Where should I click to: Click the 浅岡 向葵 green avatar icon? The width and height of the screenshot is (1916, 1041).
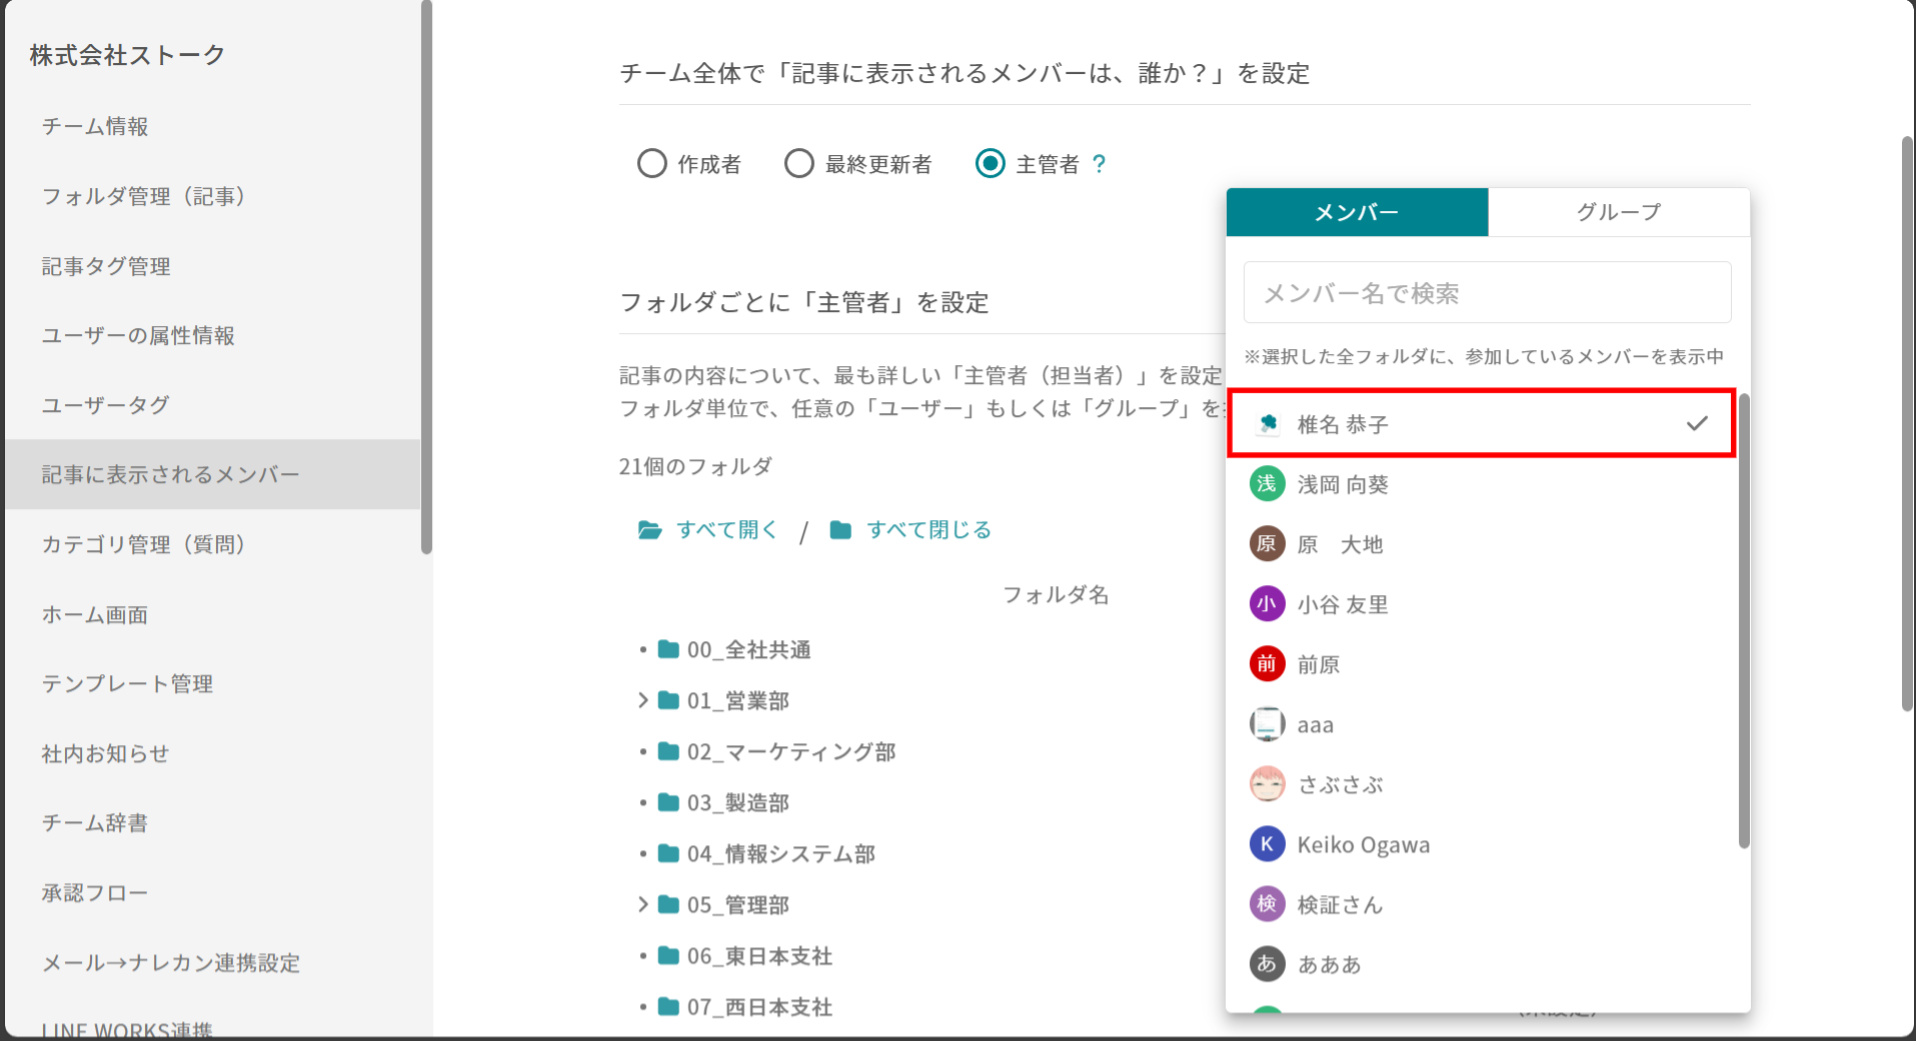[1266, 484]
